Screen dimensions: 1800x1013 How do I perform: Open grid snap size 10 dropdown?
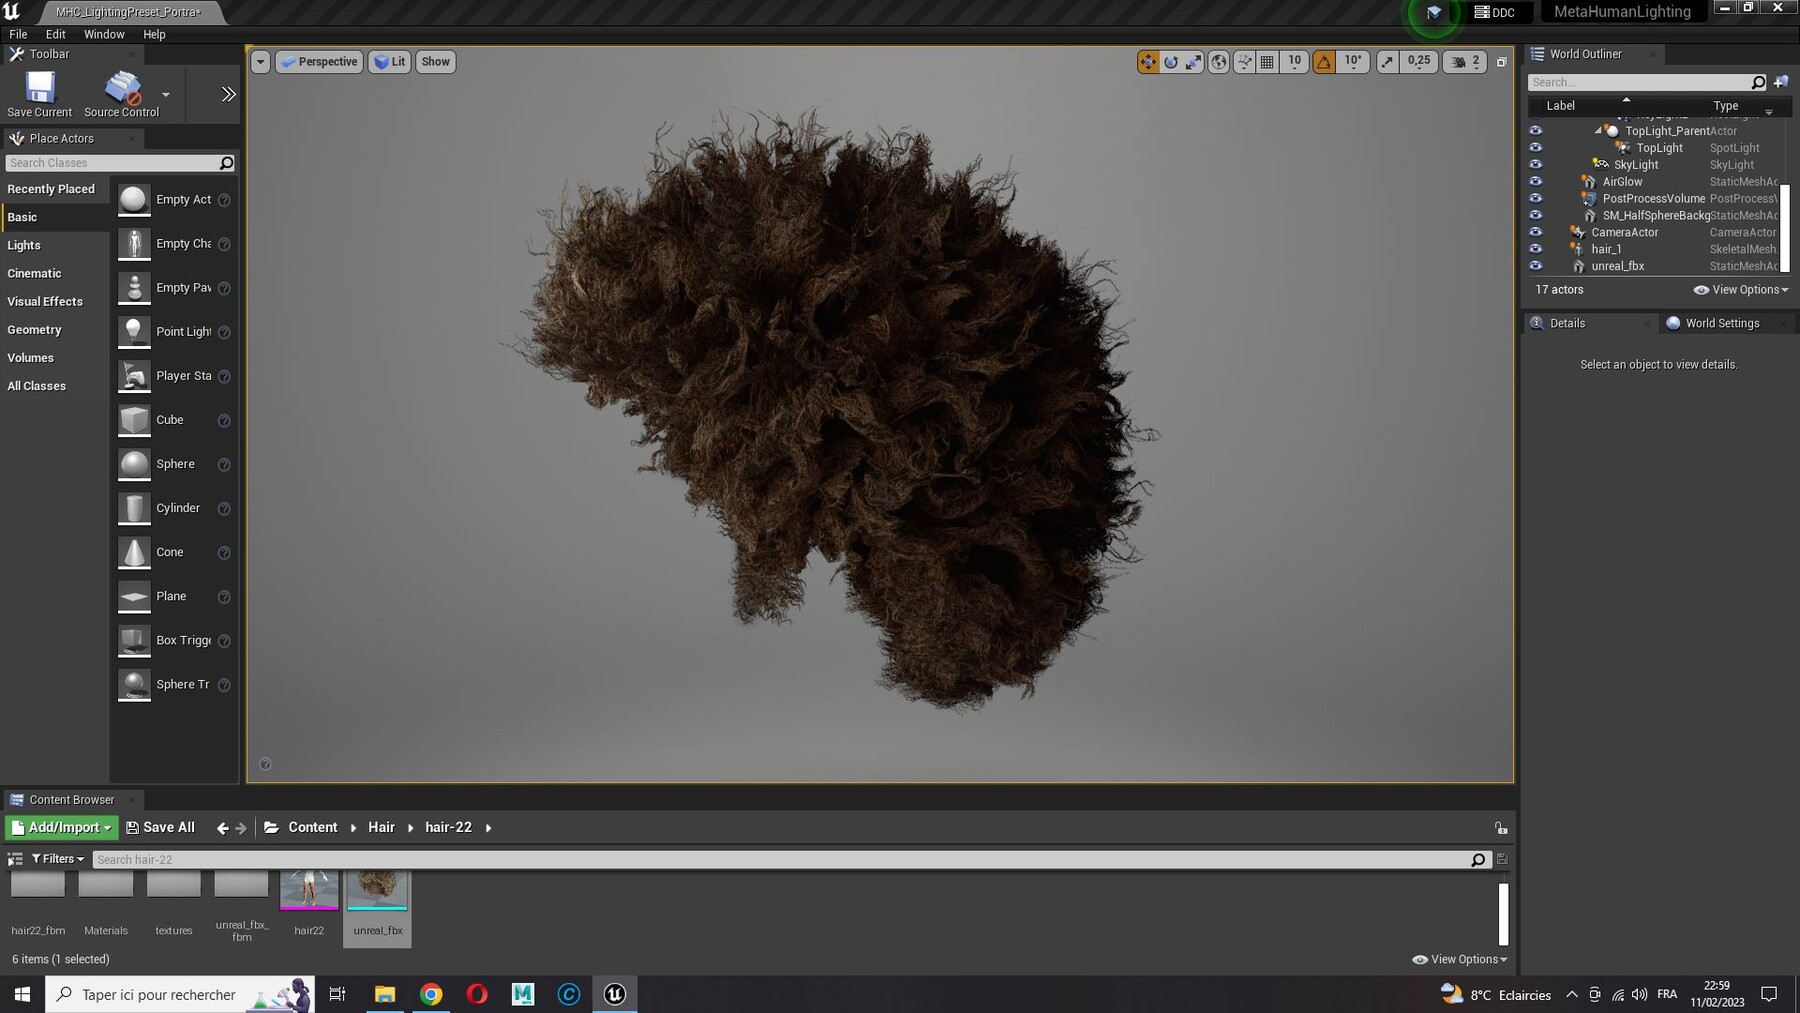coord(1294,62)
